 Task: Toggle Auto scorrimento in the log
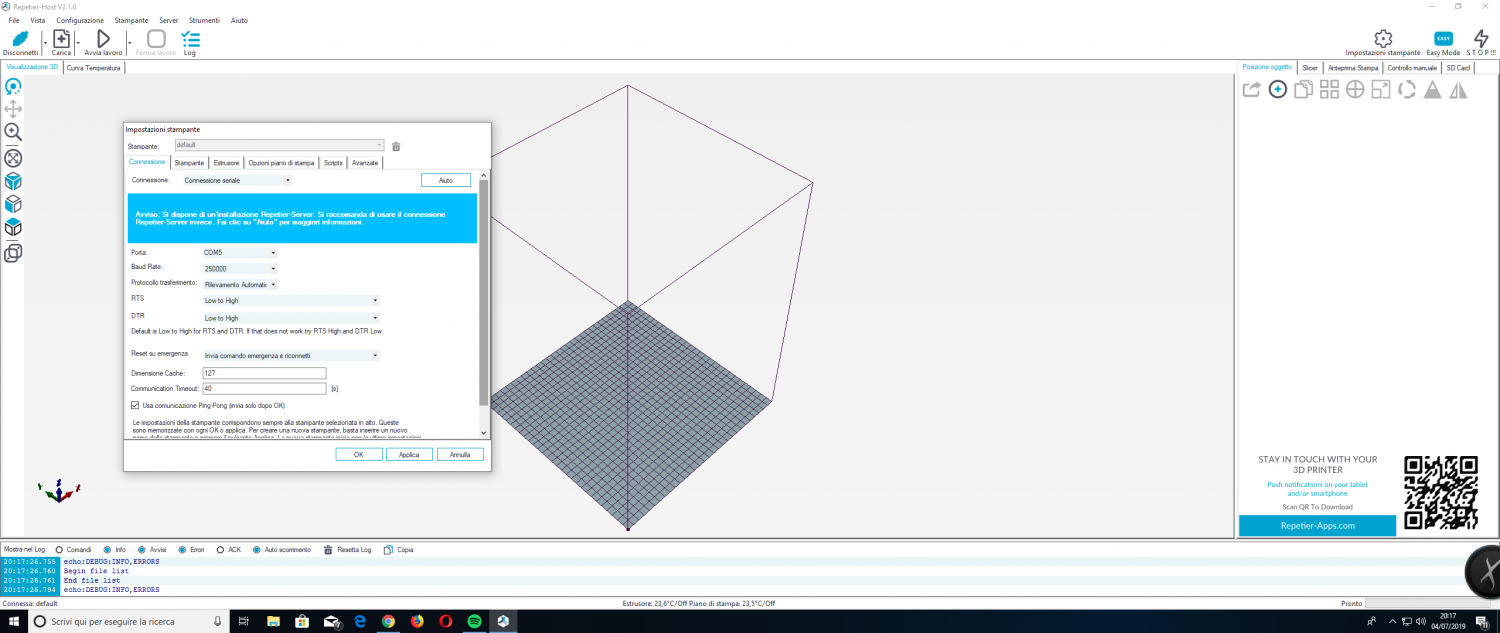click(x=257, y=550)
